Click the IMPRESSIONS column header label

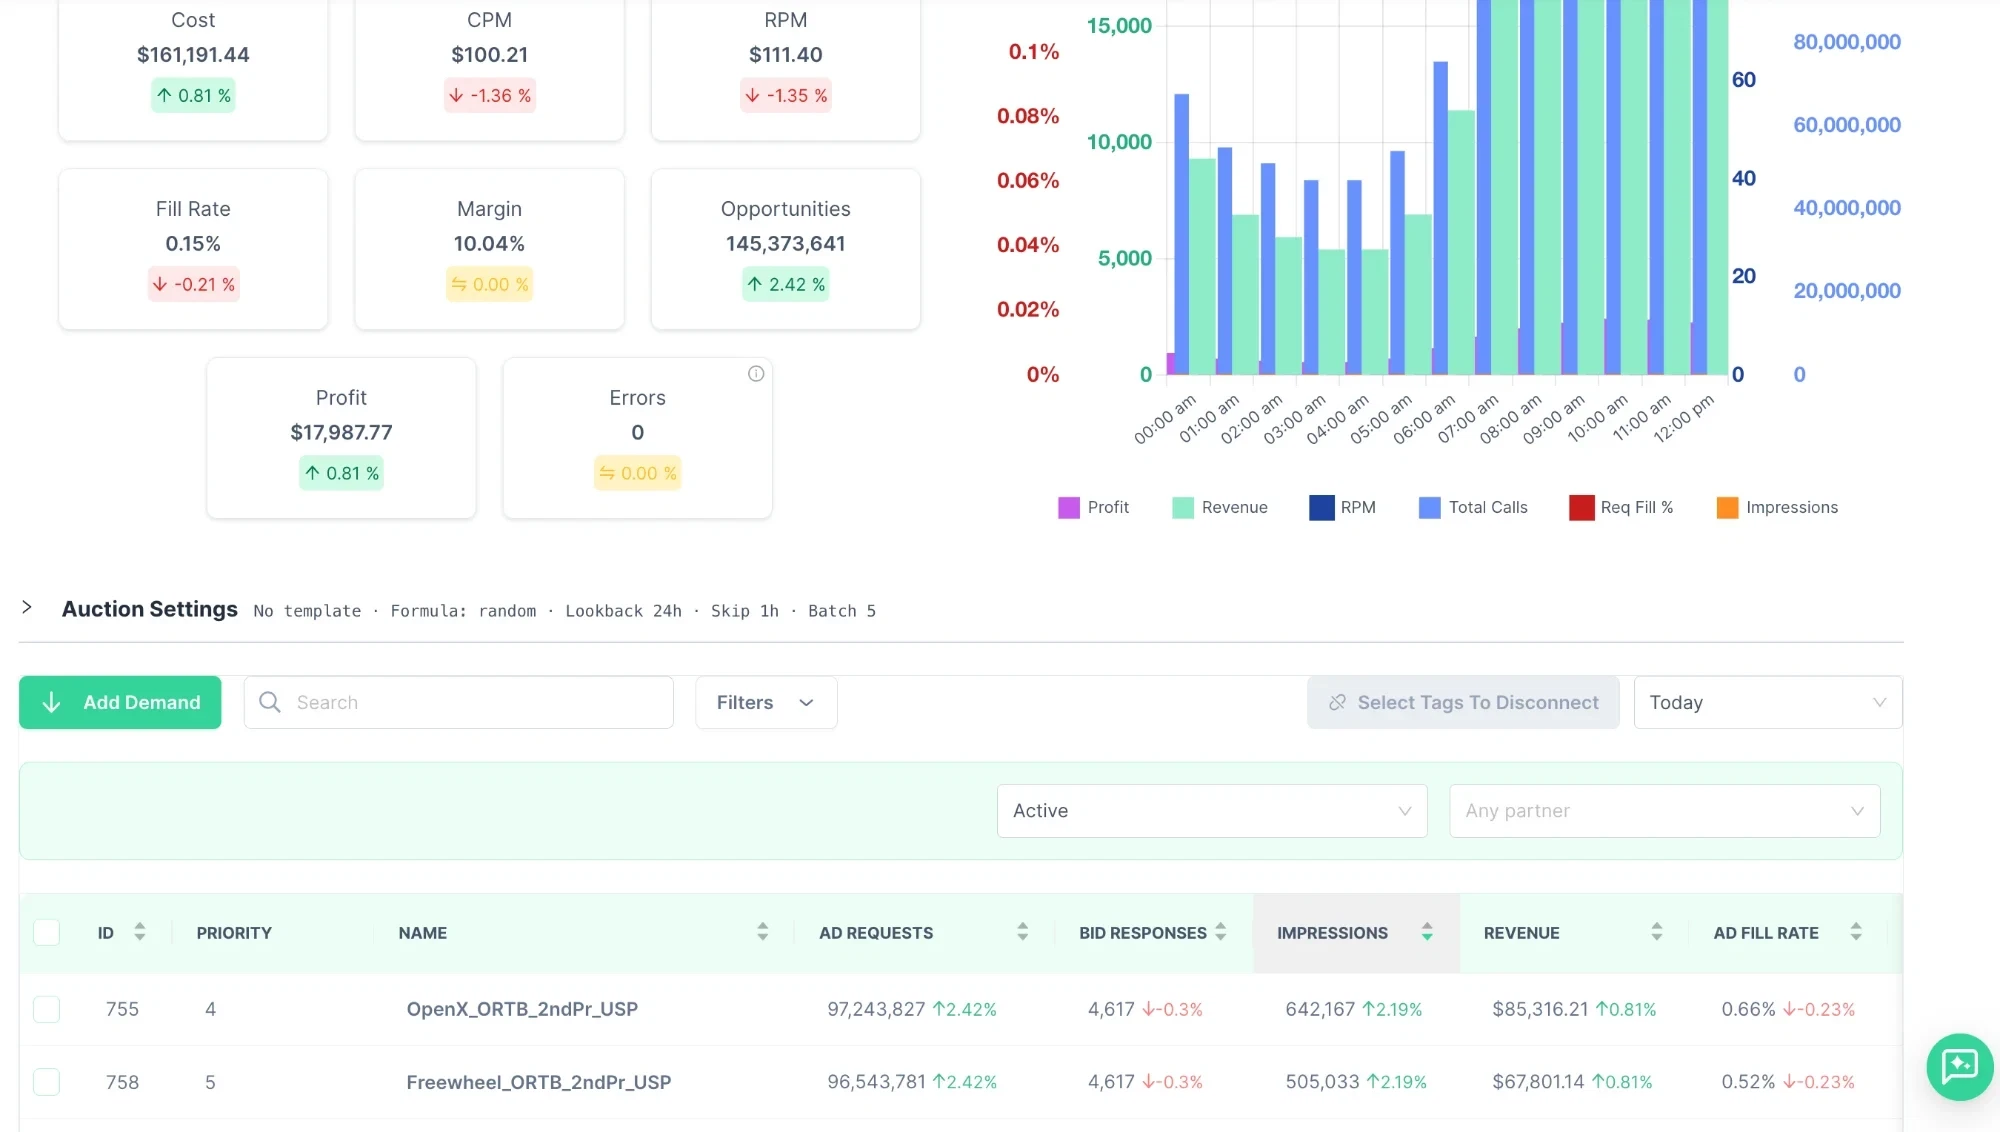1332,933
